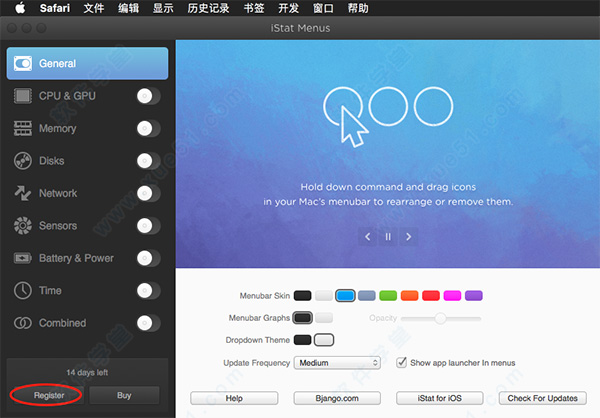This screenshot has width=600, height=418.
Task: Click the Opacity slider handle
Action: pos(440,318)
